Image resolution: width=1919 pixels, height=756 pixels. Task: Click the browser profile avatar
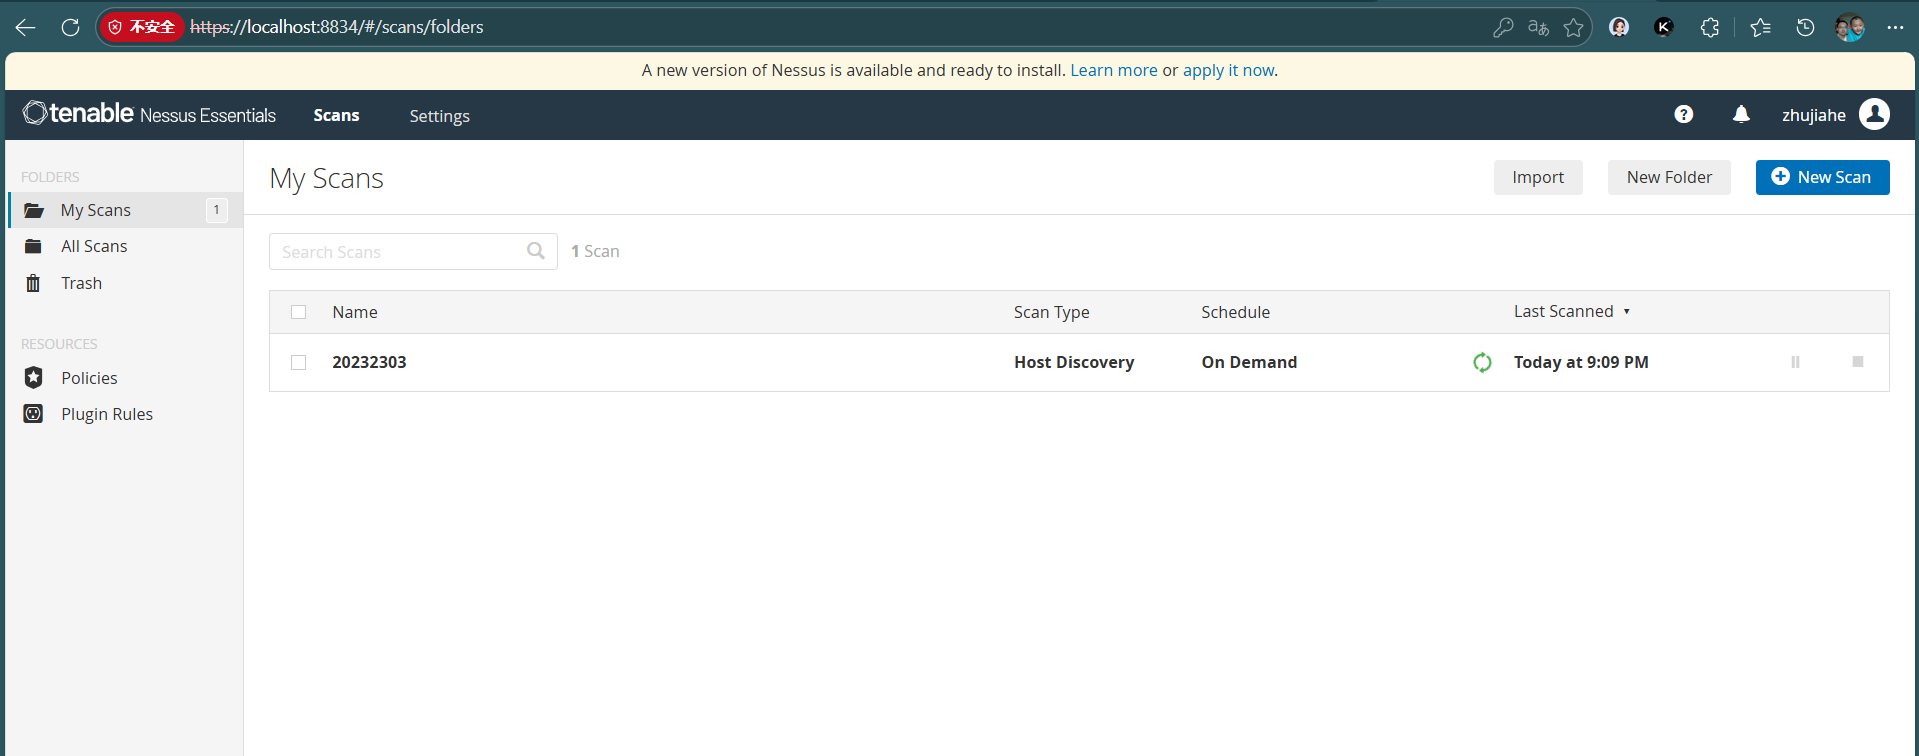pyautogui.click(x=1849, y=27)
